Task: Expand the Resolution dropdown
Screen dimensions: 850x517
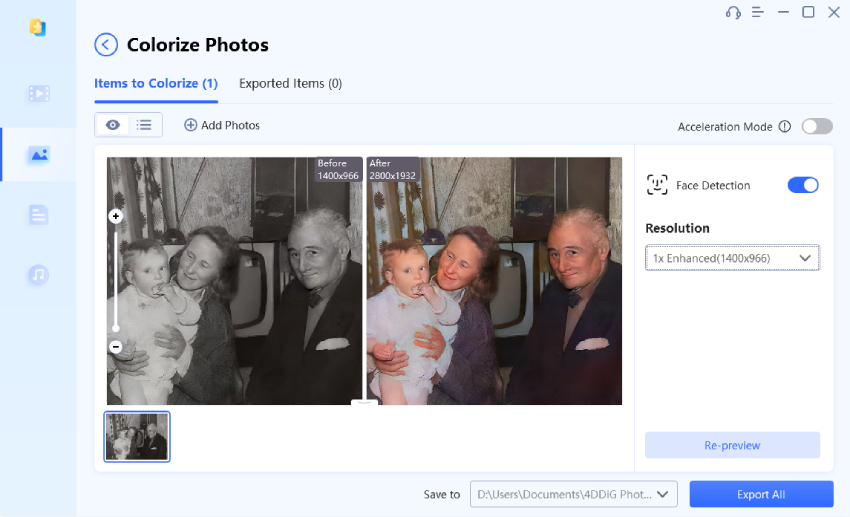Action: click(732, 258)
